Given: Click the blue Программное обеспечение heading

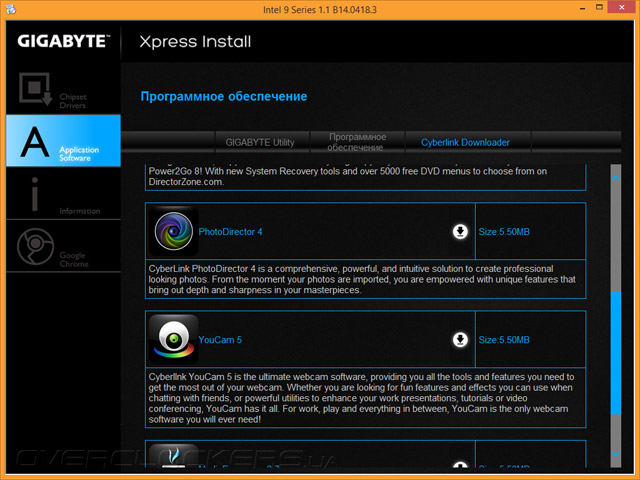Looking at the screenshot, I should point(224,96).
